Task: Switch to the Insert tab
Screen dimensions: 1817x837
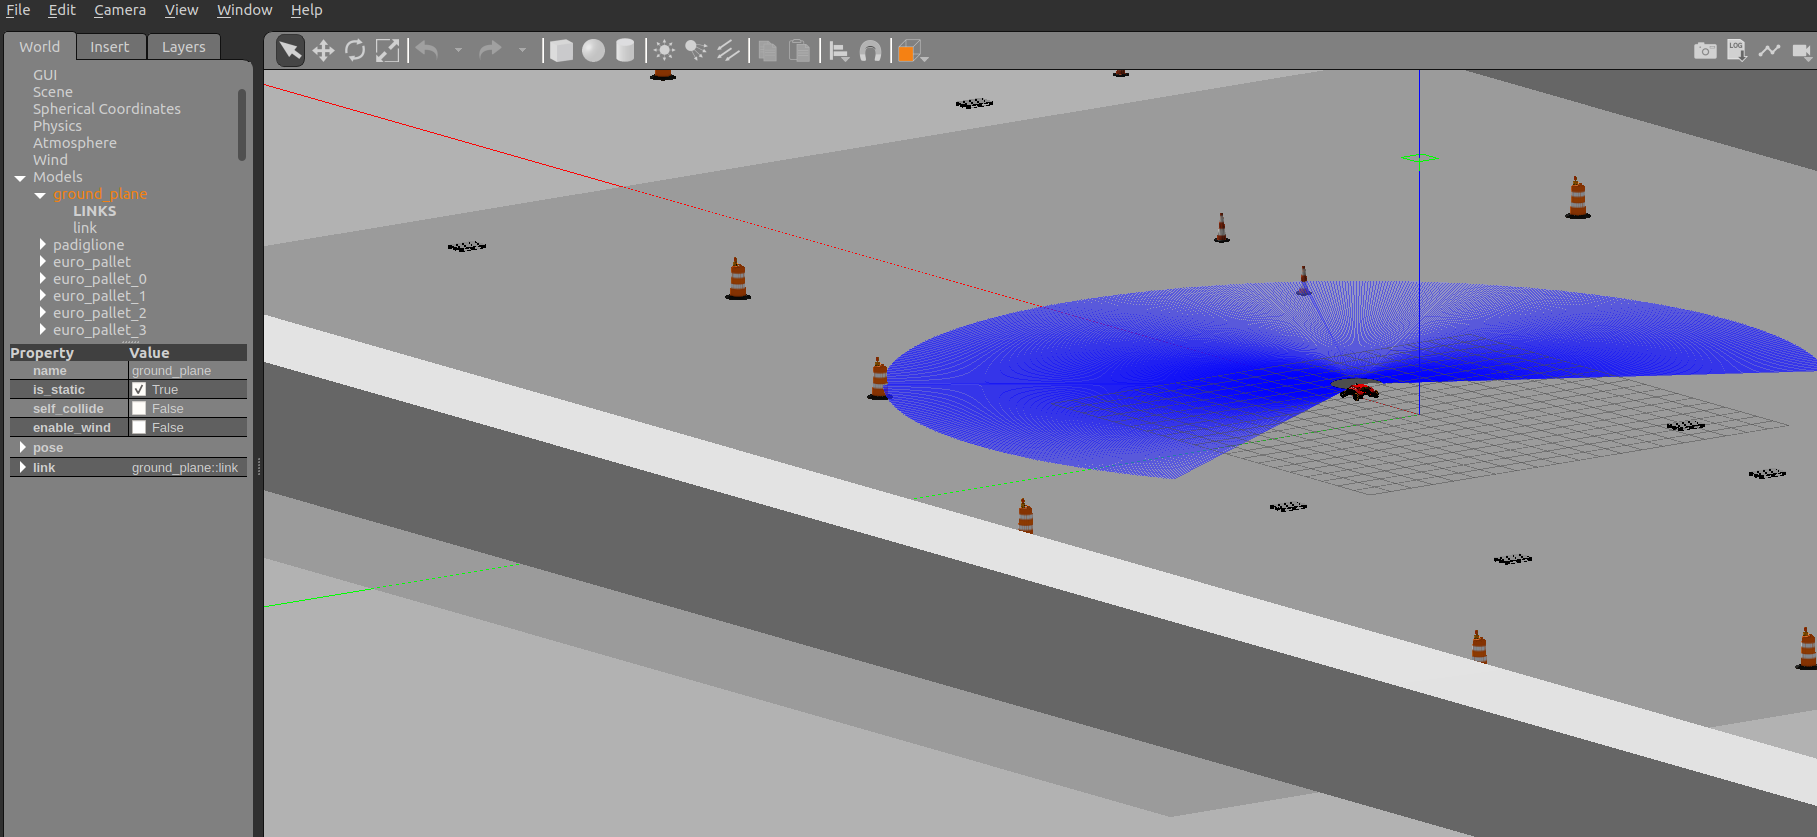Action: tap(110, 47)
